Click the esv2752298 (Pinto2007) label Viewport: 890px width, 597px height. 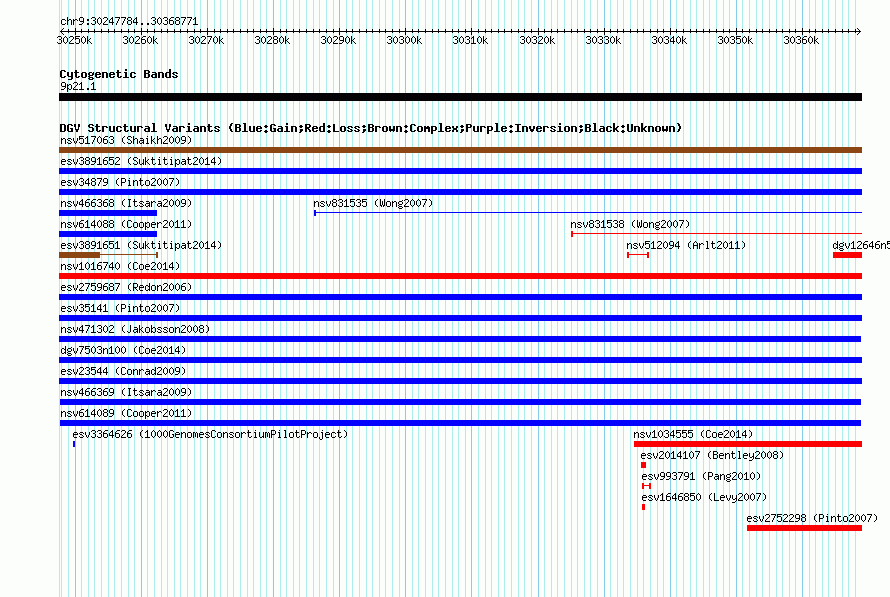(812, 518)
